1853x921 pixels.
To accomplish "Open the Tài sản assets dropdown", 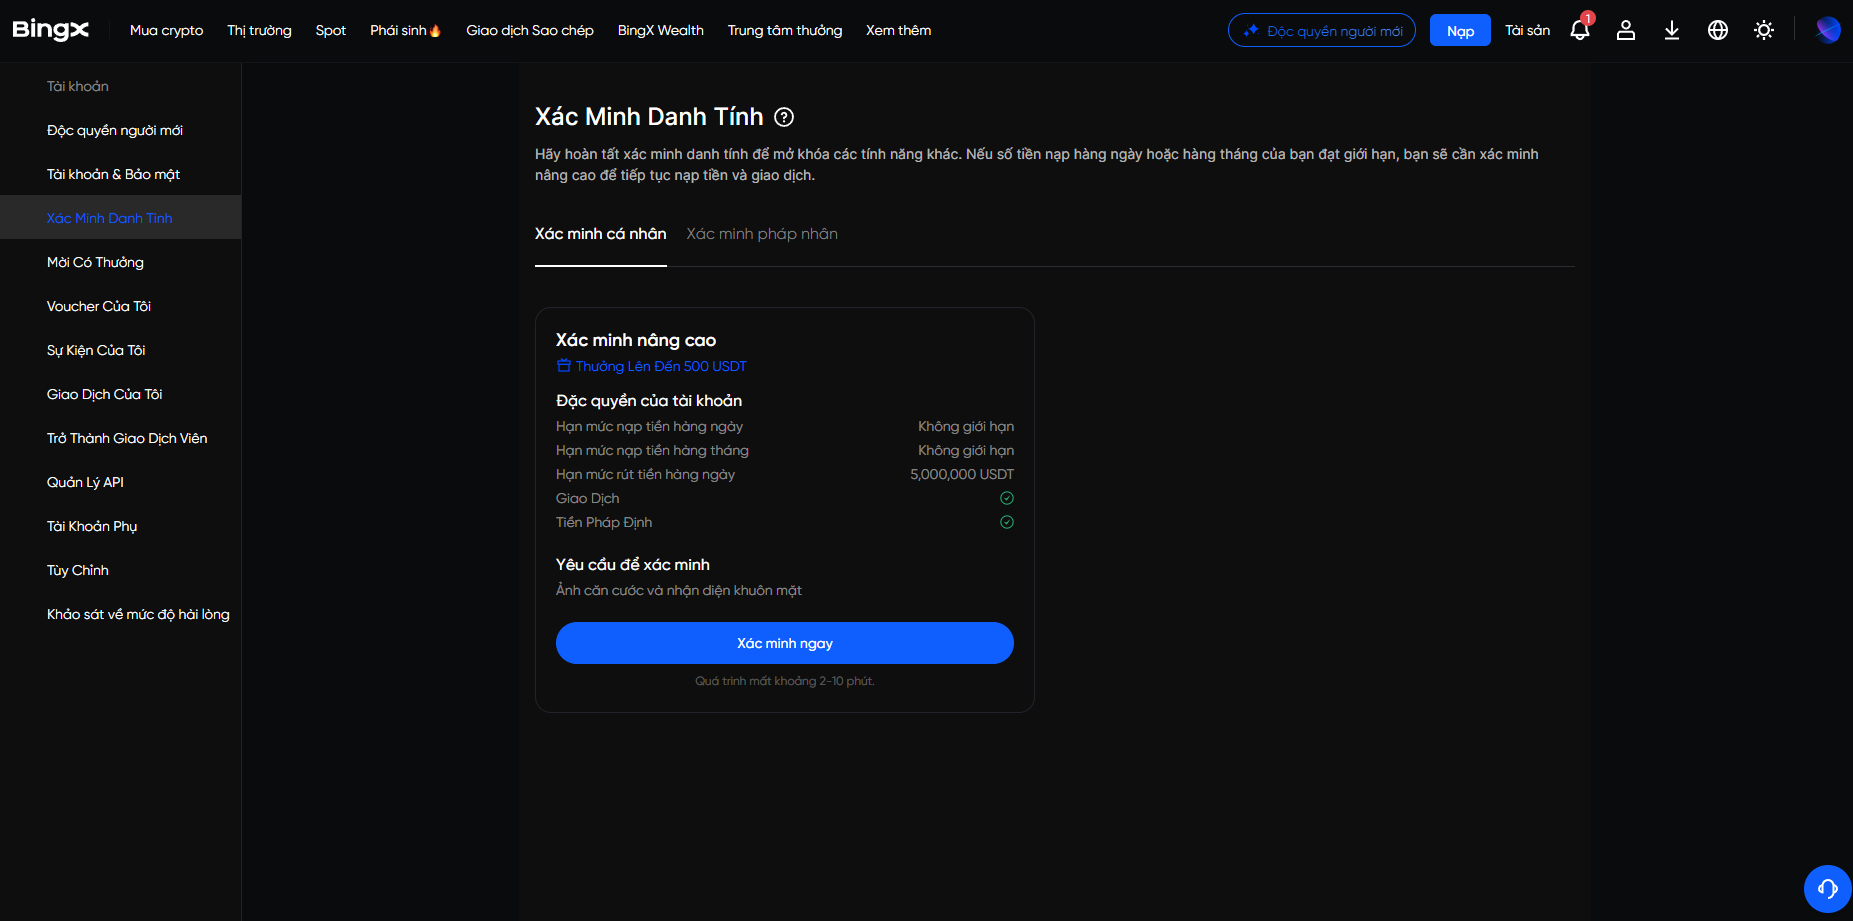I will [1527, 30].
